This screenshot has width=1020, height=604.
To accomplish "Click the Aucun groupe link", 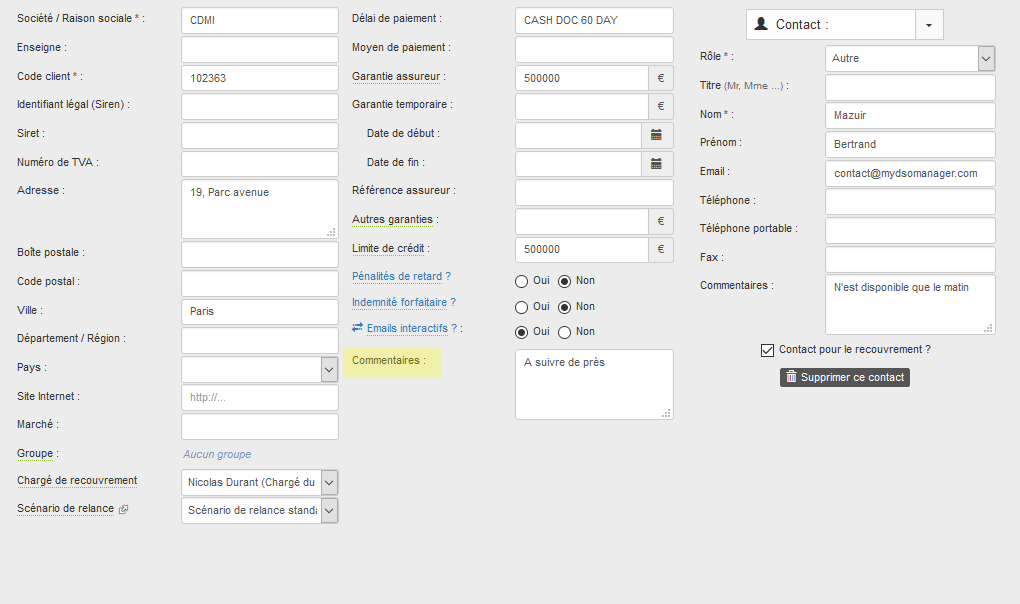I will tap(217, 454).
